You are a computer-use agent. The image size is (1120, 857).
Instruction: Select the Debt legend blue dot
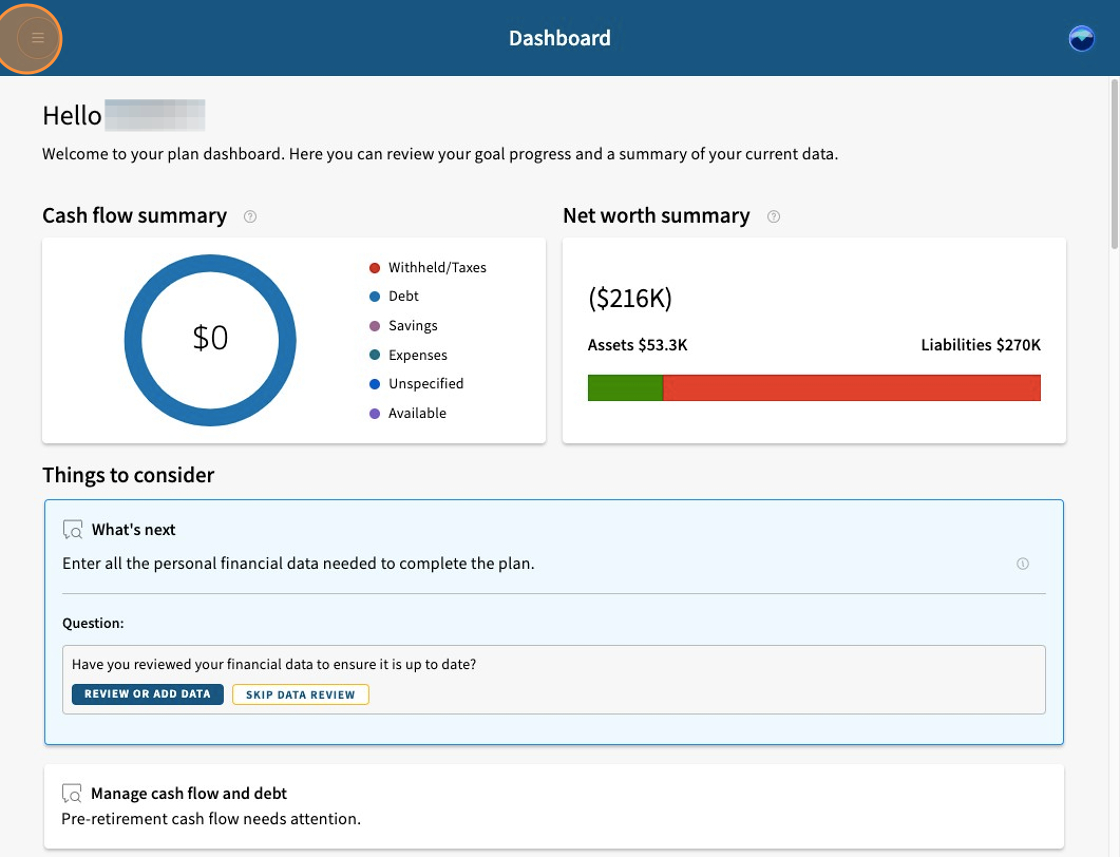374,296
